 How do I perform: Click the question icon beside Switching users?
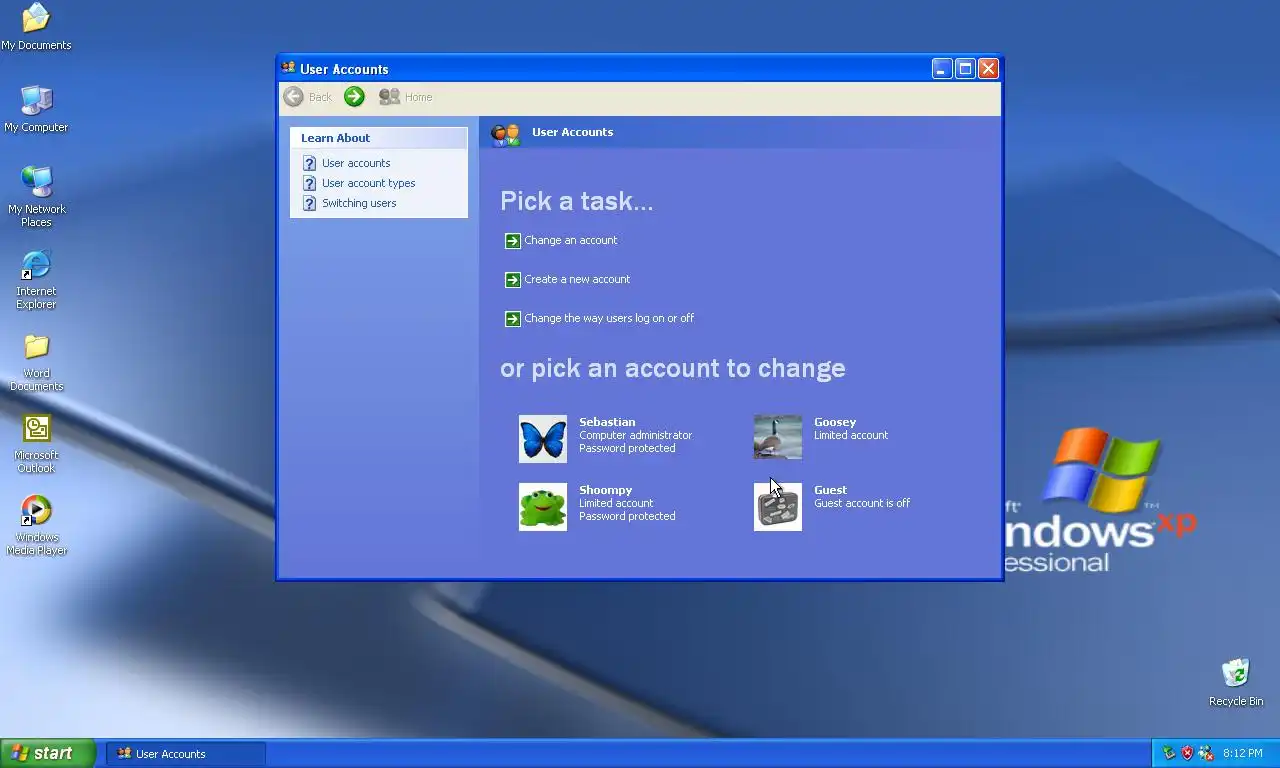click(x=310, y=203)
